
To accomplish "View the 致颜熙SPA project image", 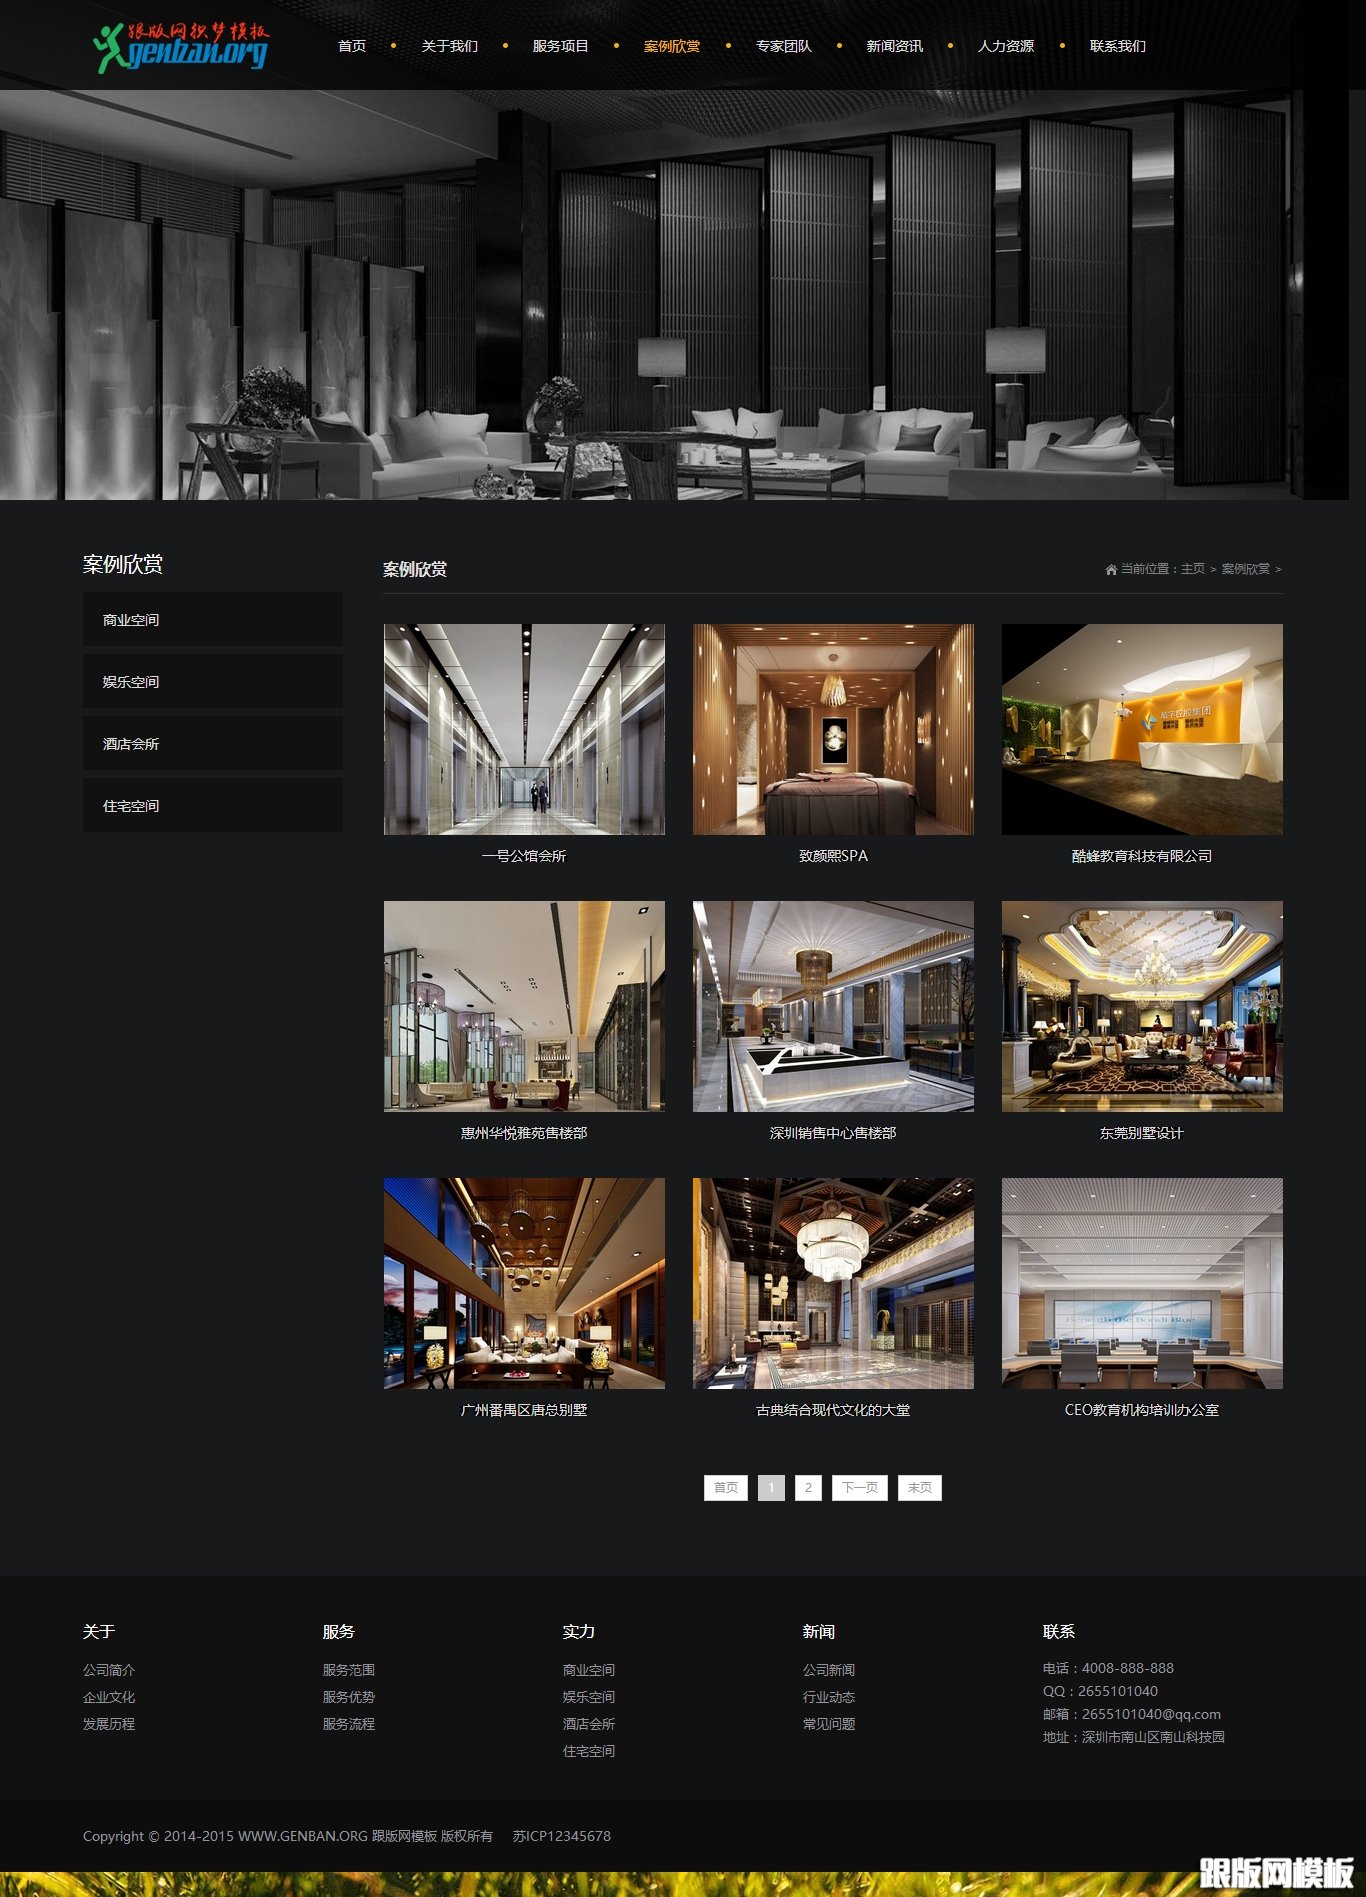I will click(833, 729).
